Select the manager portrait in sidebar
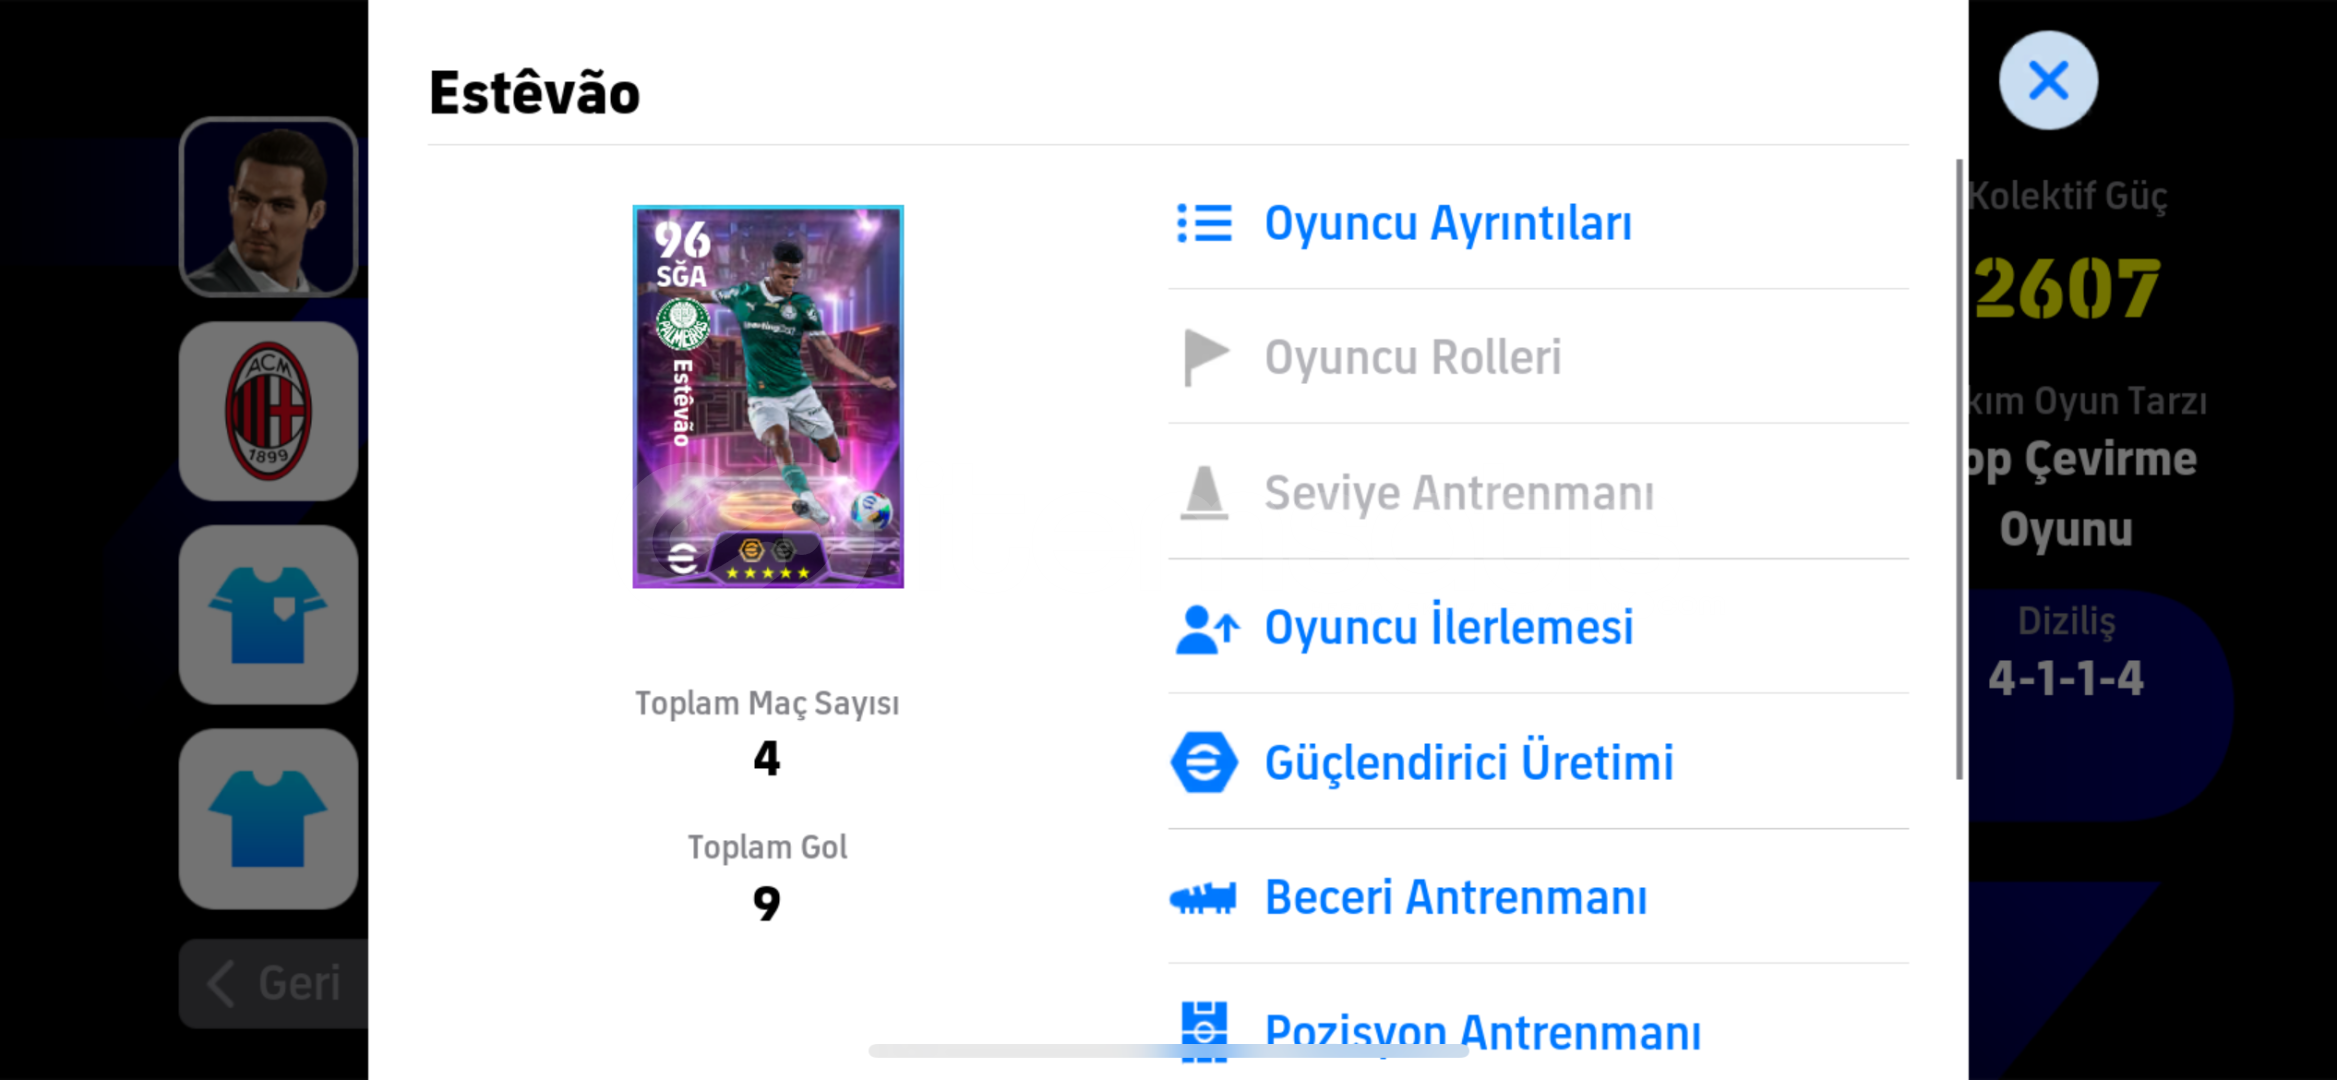The width and height of the screenshot is (2337, 1080). coord(268,207)
